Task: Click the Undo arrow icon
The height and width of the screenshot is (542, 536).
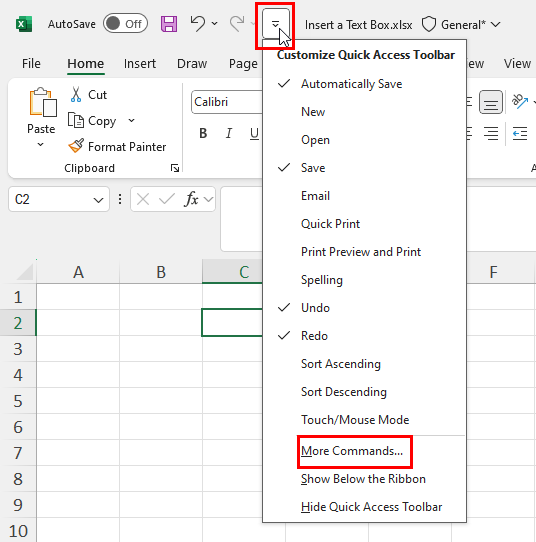Action: pyautogui.click(x=198, y=24)
